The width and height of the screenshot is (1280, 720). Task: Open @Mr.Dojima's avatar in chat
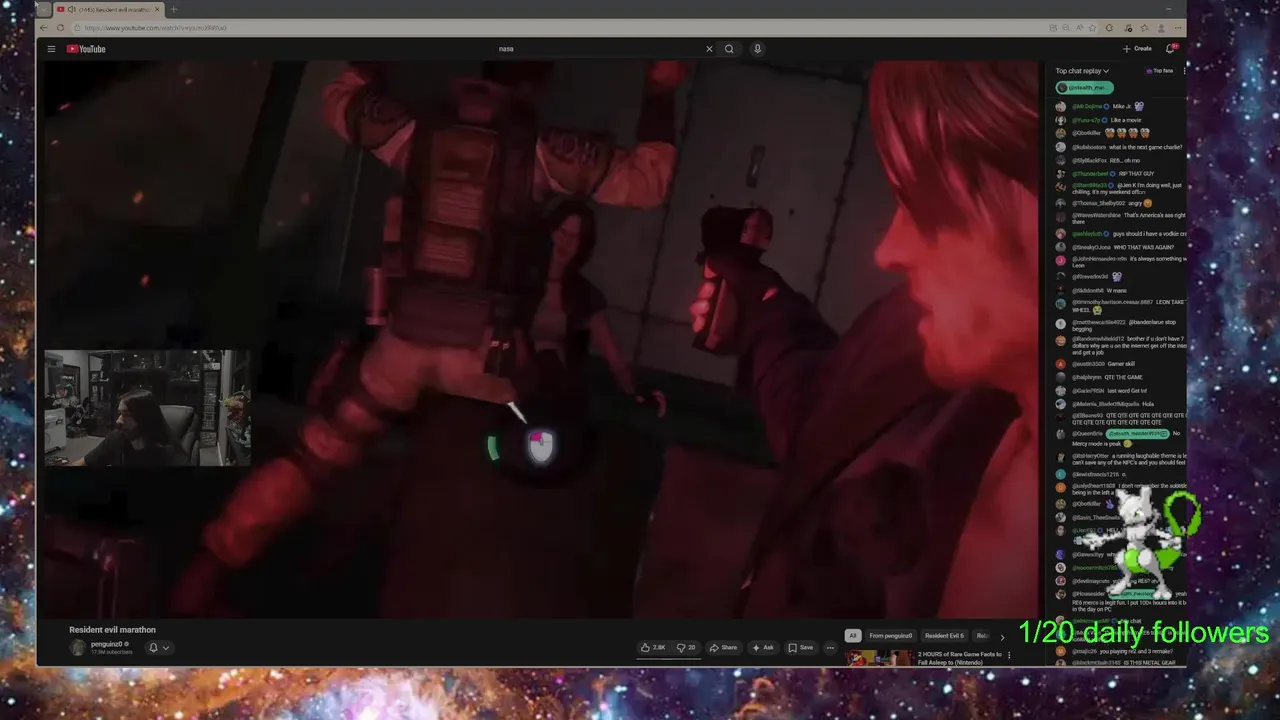pyautogui.click(x=1061, y=106)
